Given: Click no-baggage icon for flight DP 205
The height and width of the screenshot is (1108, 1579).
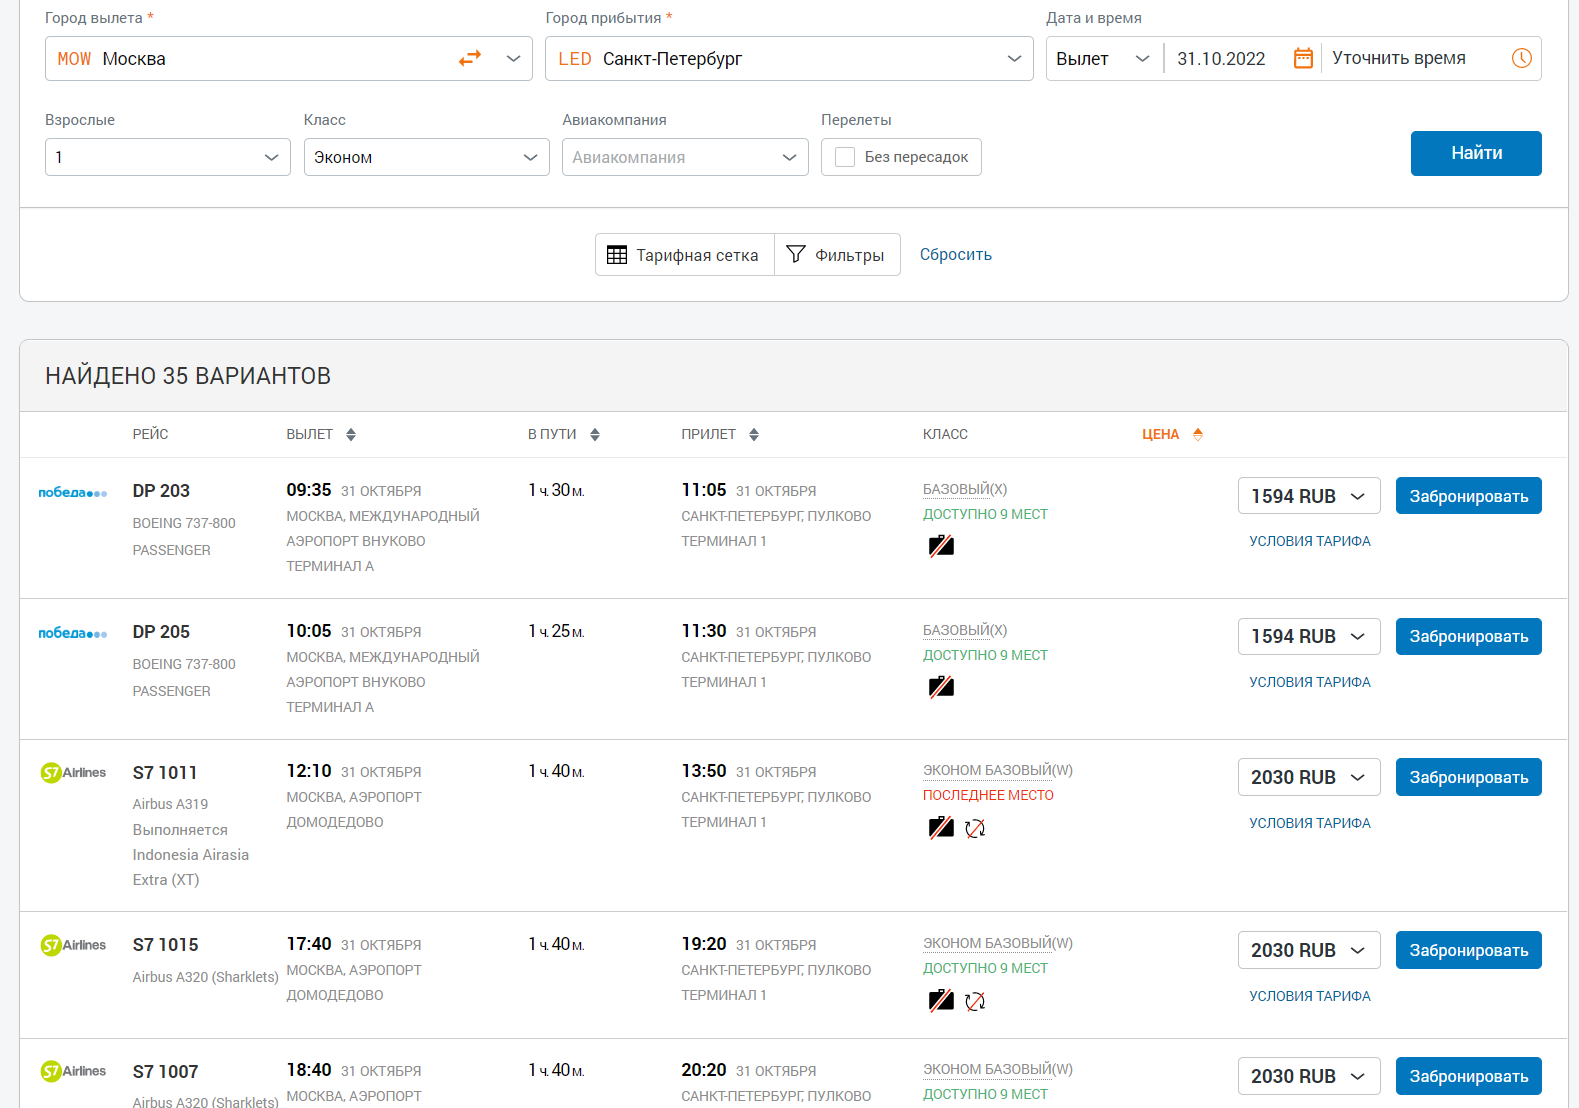Looking at the screenshot, I should click(941, 687).
